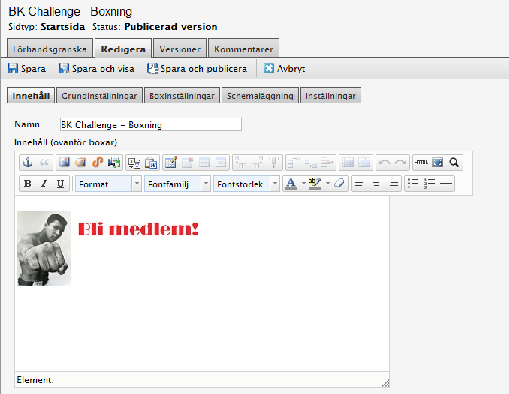Open the HTML source editor
Viewport: 509px width, 394px height.
421,162
